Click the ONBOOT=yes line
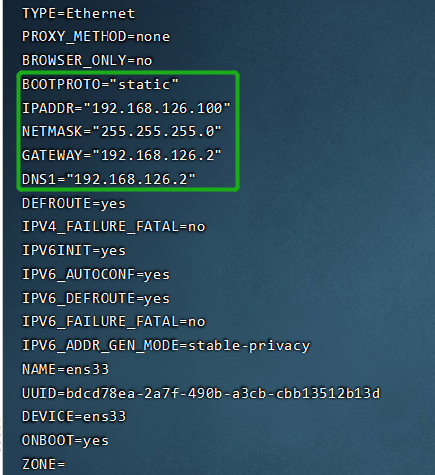The height and width of the screenshot is (475, 435). (65, 441)
